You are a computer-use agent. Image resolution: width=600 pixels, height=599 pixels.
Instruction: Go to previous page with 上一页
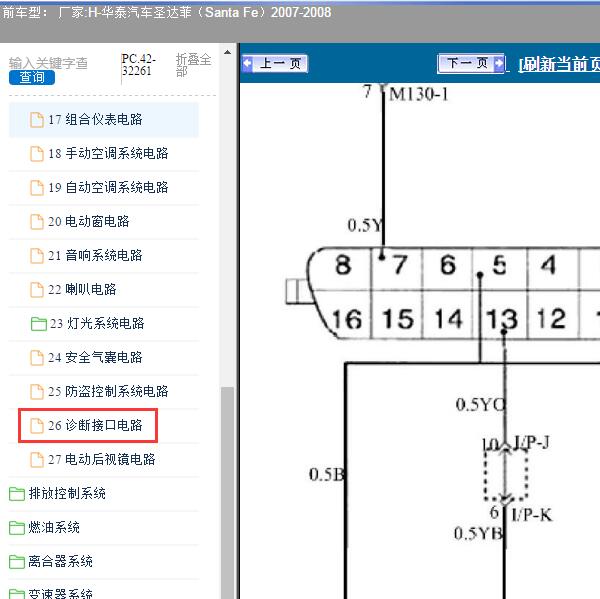[x=275, y=63]
